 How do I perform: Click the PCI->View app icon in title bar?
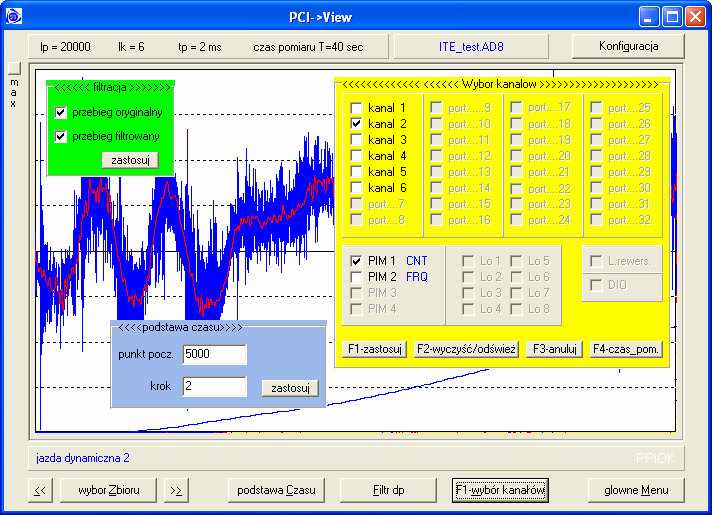tap(14, 16)
